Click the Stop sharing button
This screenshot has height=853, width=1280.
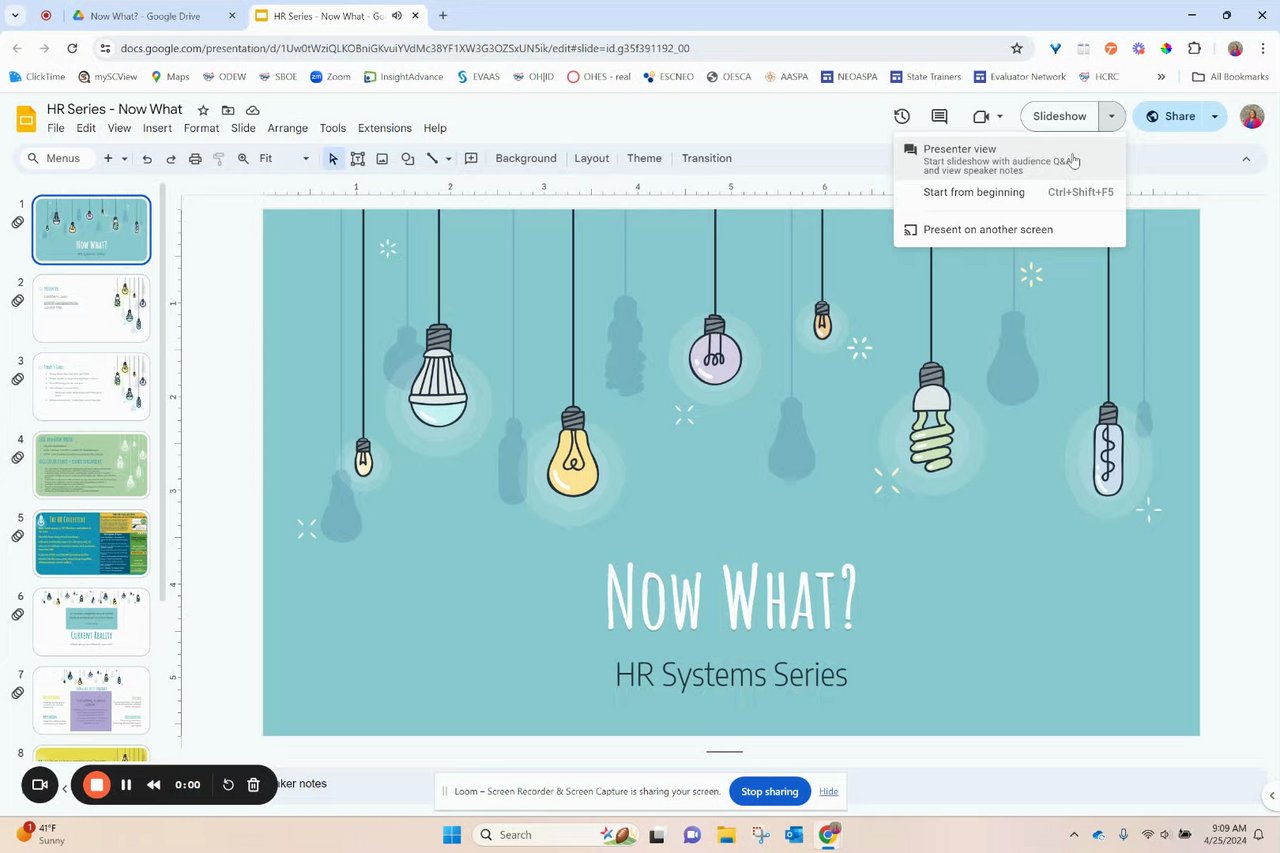[x=769, y=791]
